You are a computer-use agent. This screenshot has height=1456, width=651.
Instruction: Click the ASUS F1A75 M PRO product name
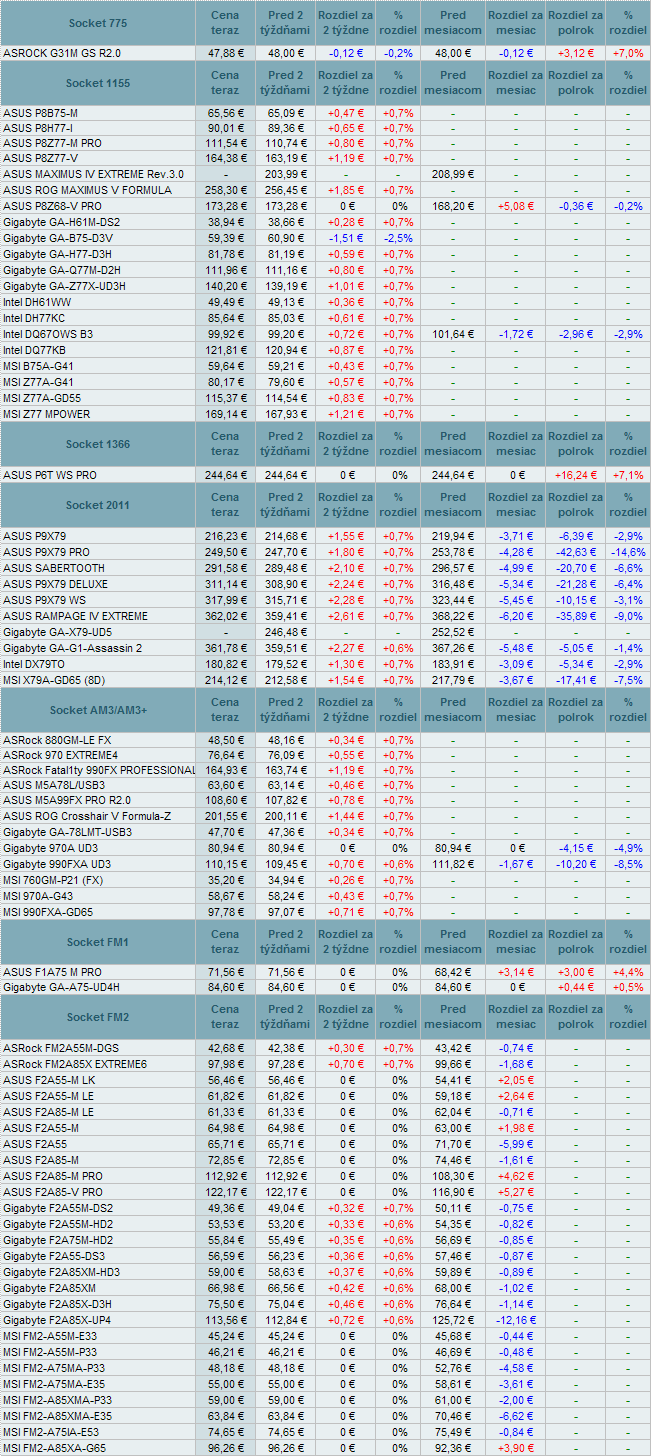pyautogui.click(x=53, y=972)
